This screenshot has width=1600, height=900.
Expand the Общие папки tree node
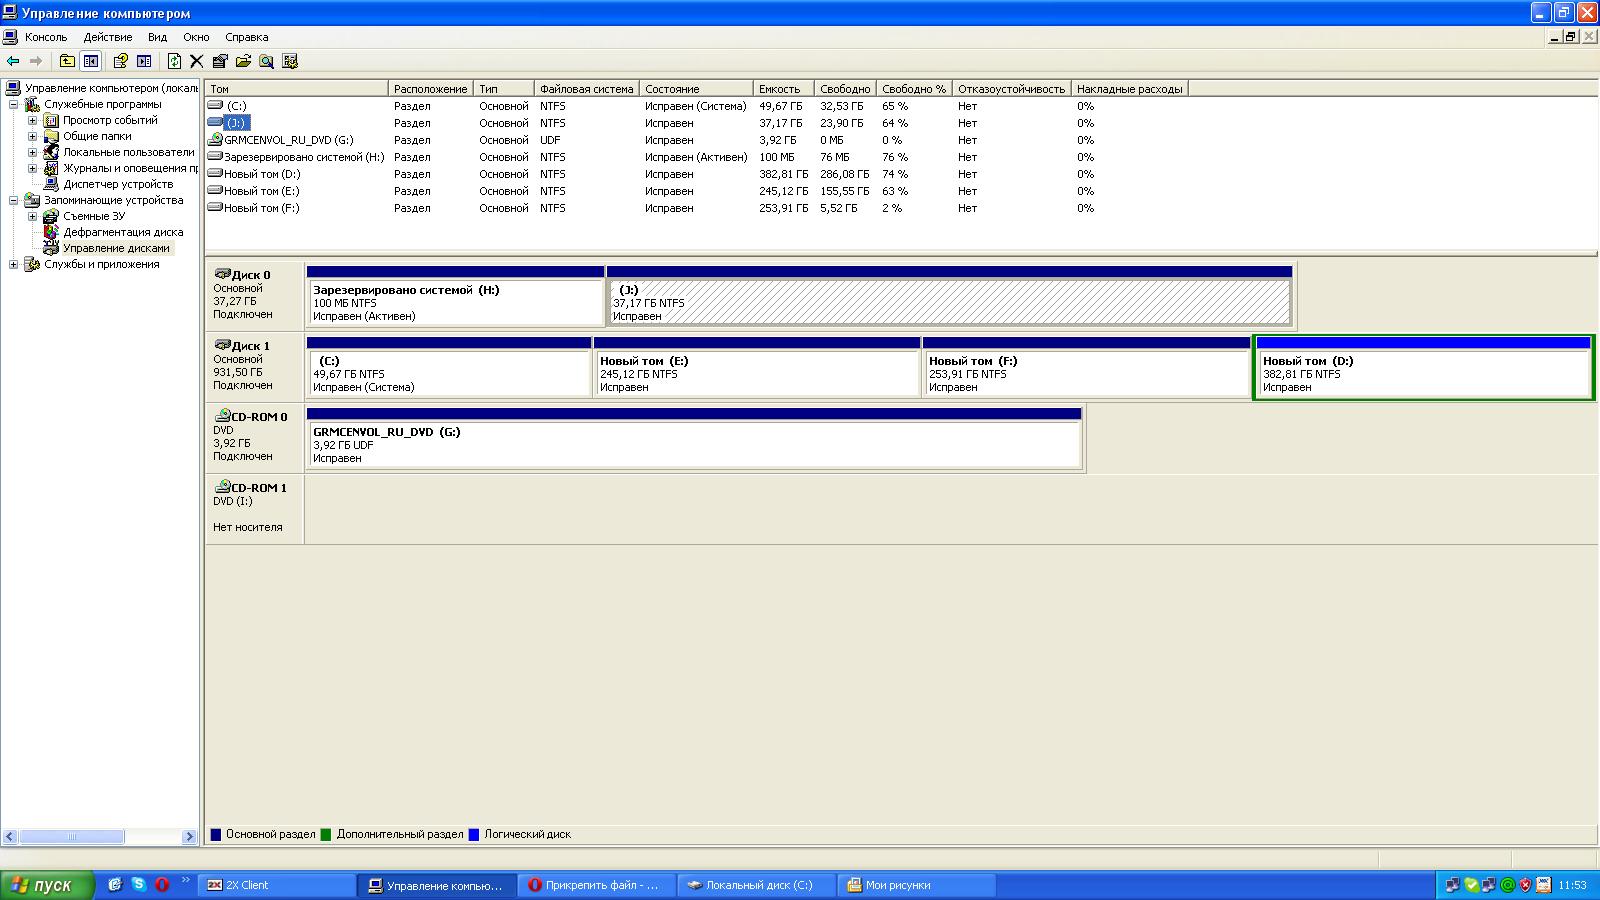(32, 136)
